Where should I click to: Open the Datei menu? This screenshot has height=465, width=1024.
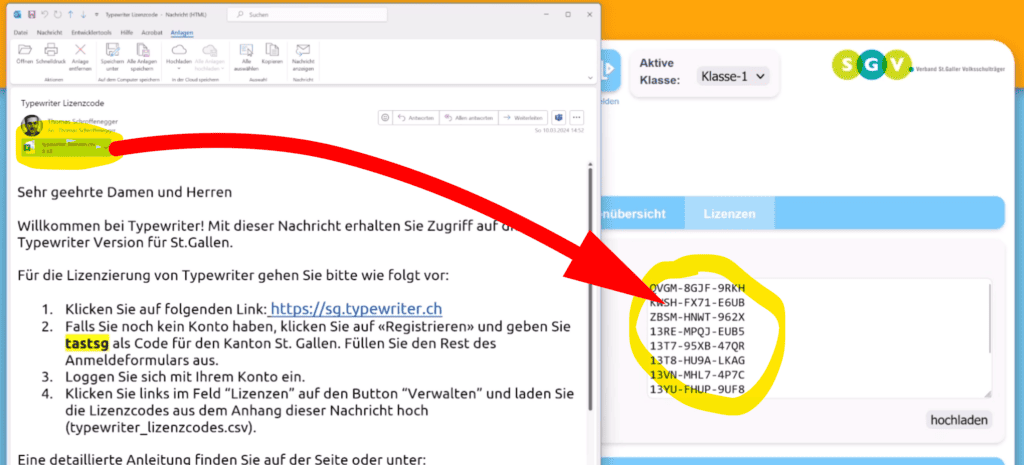click(x=21, y=32)
